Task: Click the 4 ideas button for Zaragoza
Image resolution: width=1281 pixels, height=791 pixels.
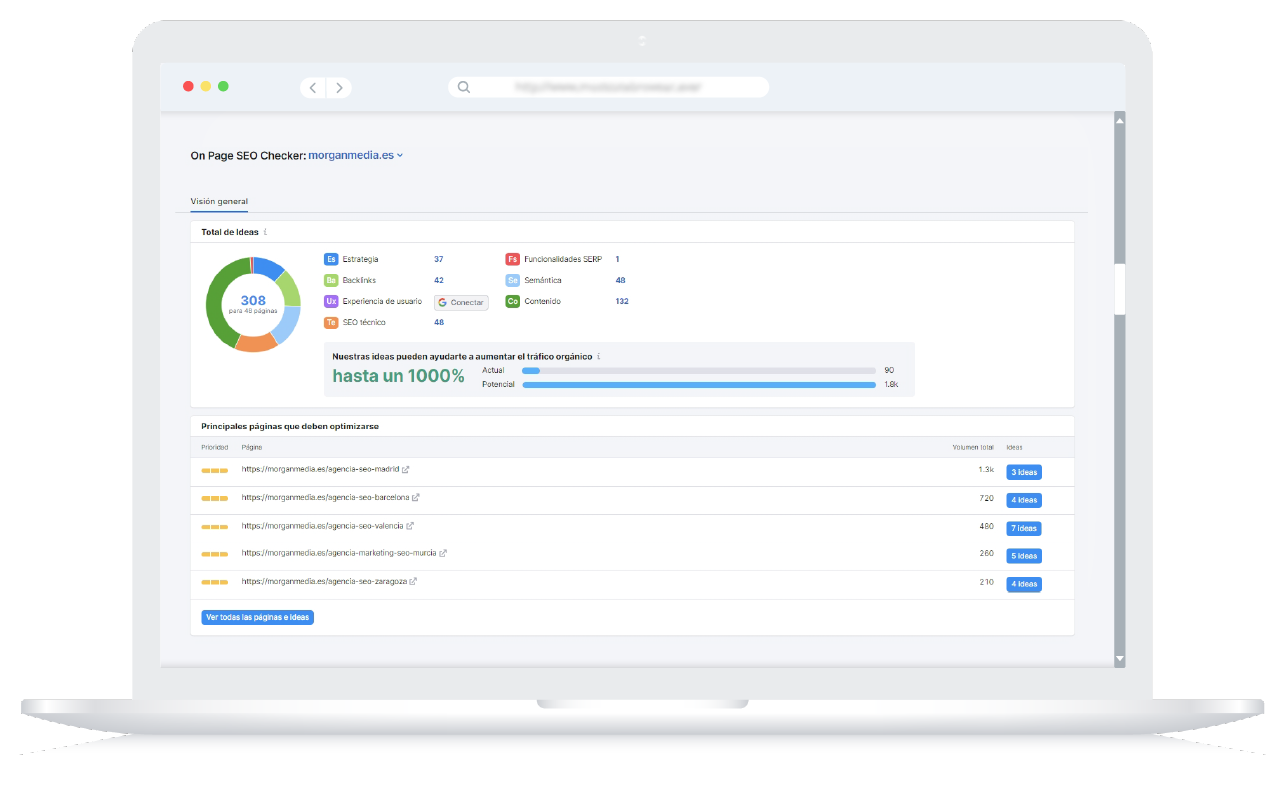Action: point(1024,584)
